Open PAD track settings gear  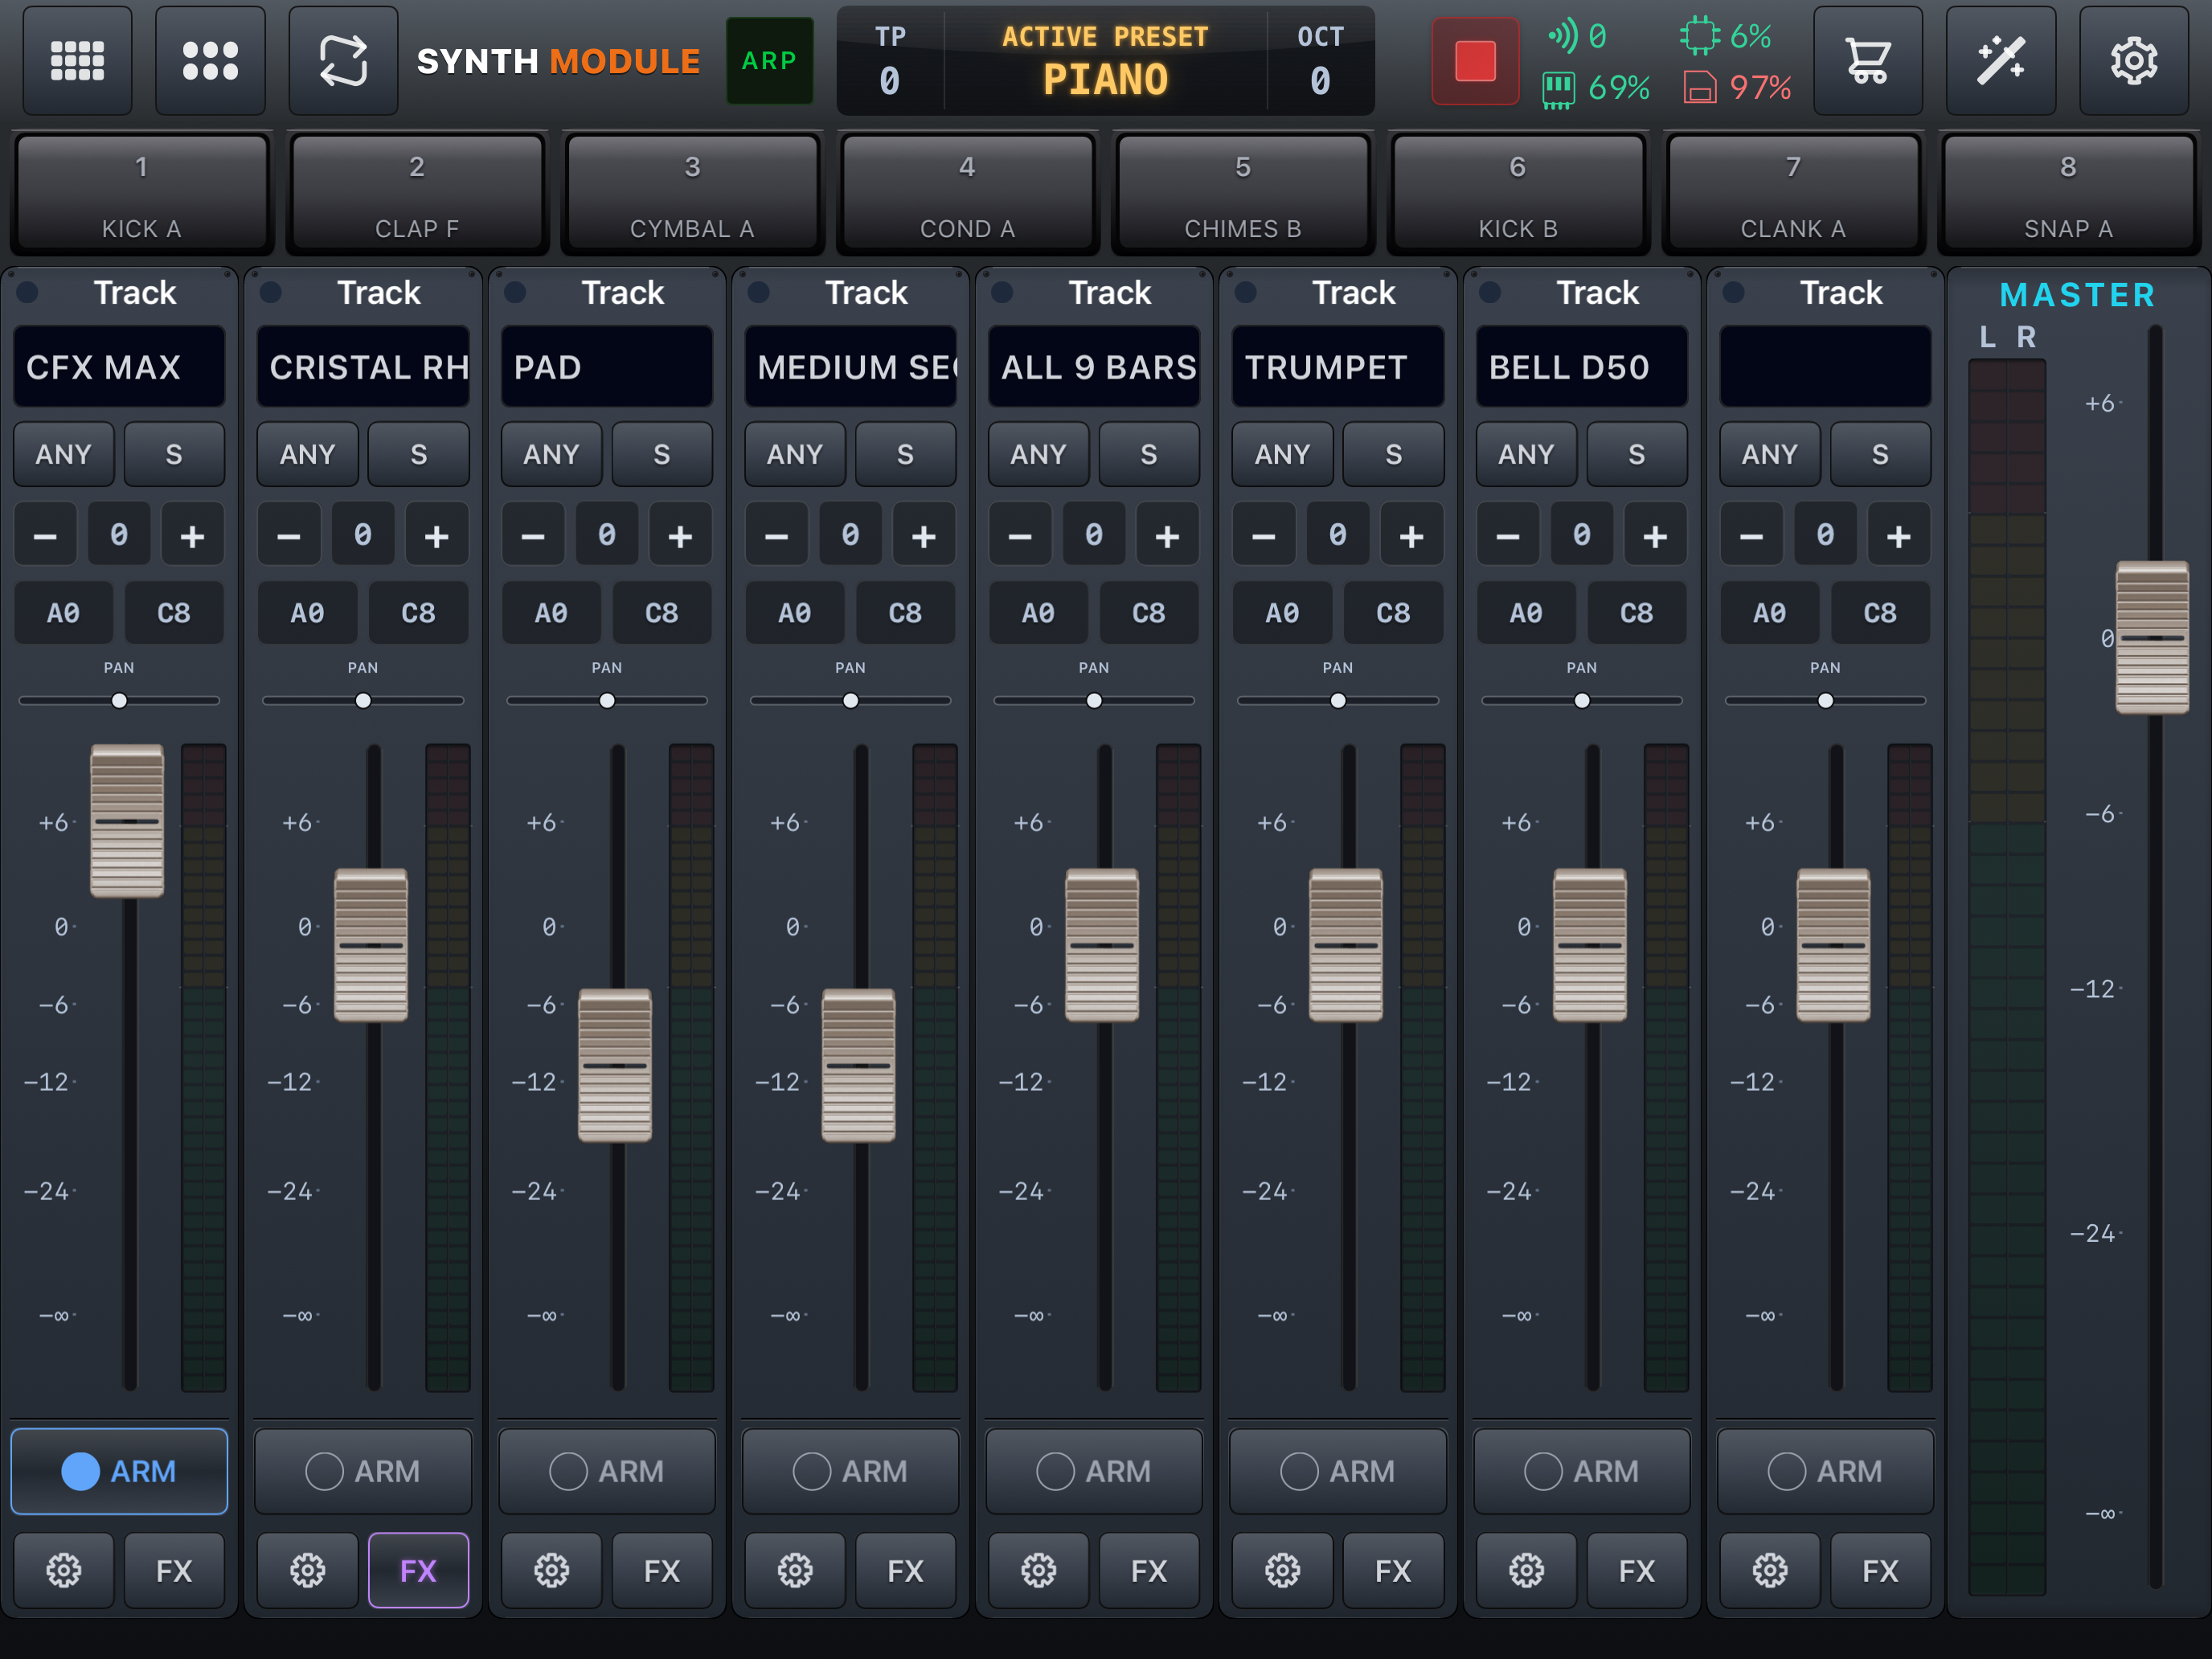[x=551, y=1570]
